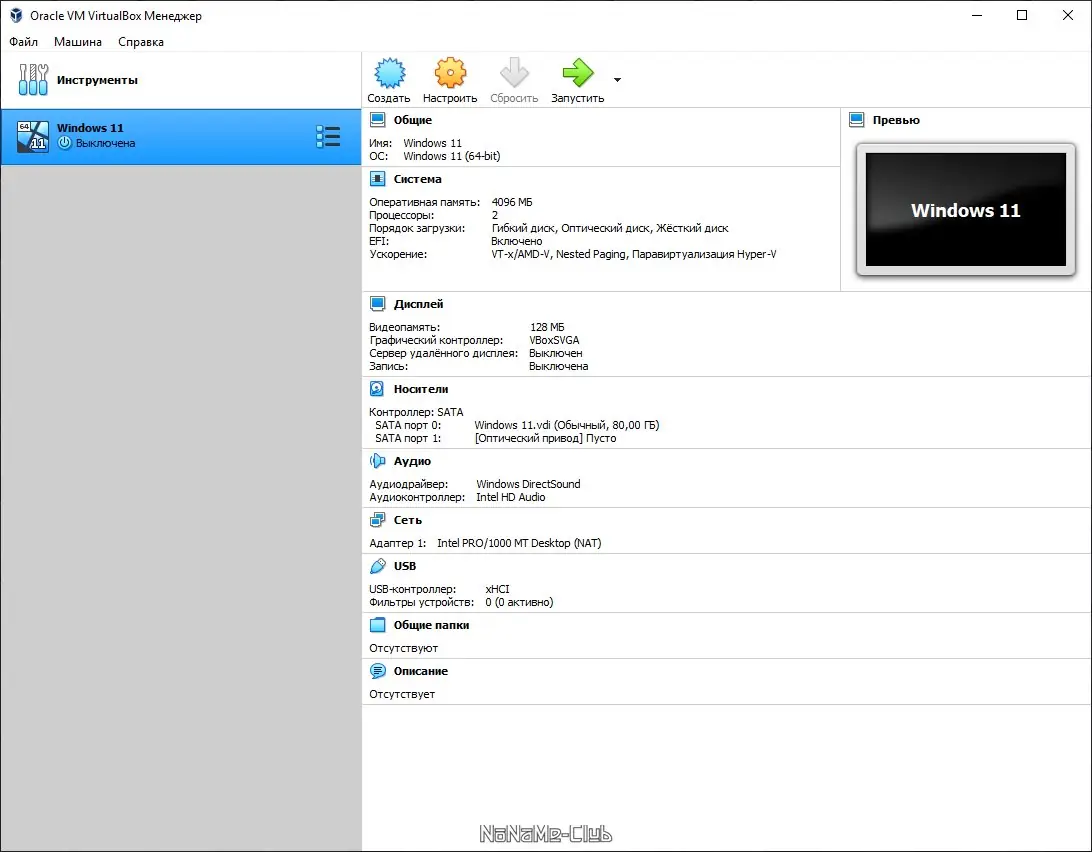Open VM settings with Настроить gear icon
1092x852 pixels.
tap(450, 72)
